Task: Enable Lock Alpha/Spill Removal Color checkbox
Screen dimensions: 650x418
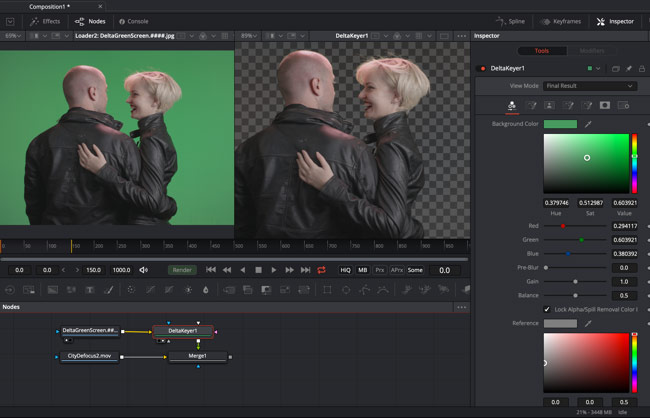Action: pyautogui.click(x=545, y=310)
